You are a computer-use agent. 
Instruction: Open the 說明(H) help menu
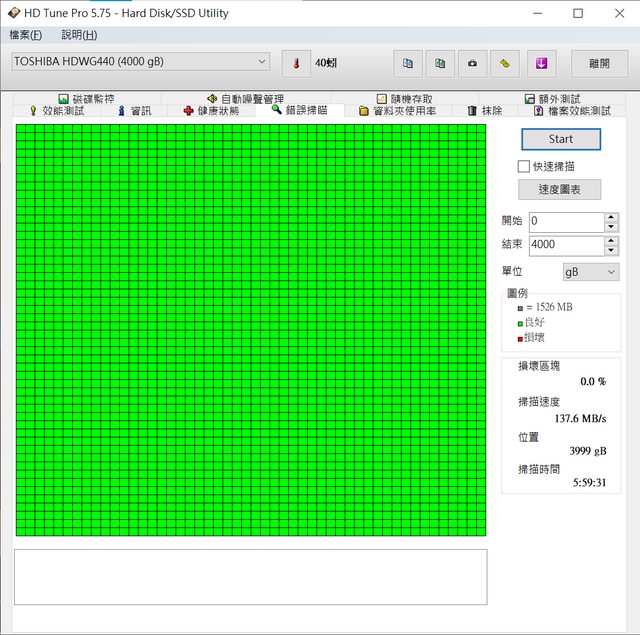[x=79, y=35]
